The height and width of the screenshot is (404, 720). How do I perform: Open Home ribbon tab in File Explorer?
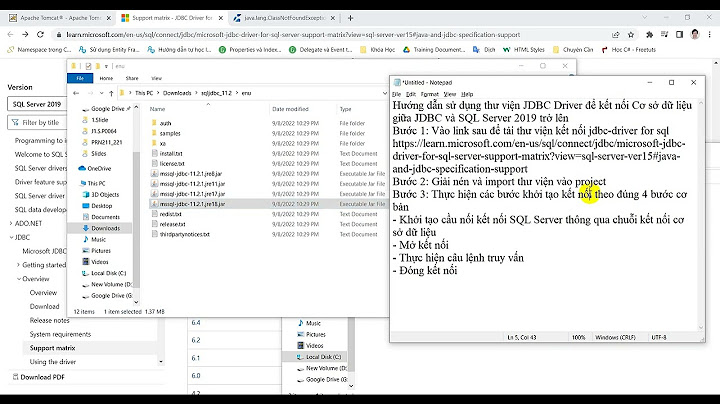coord(106,78)
